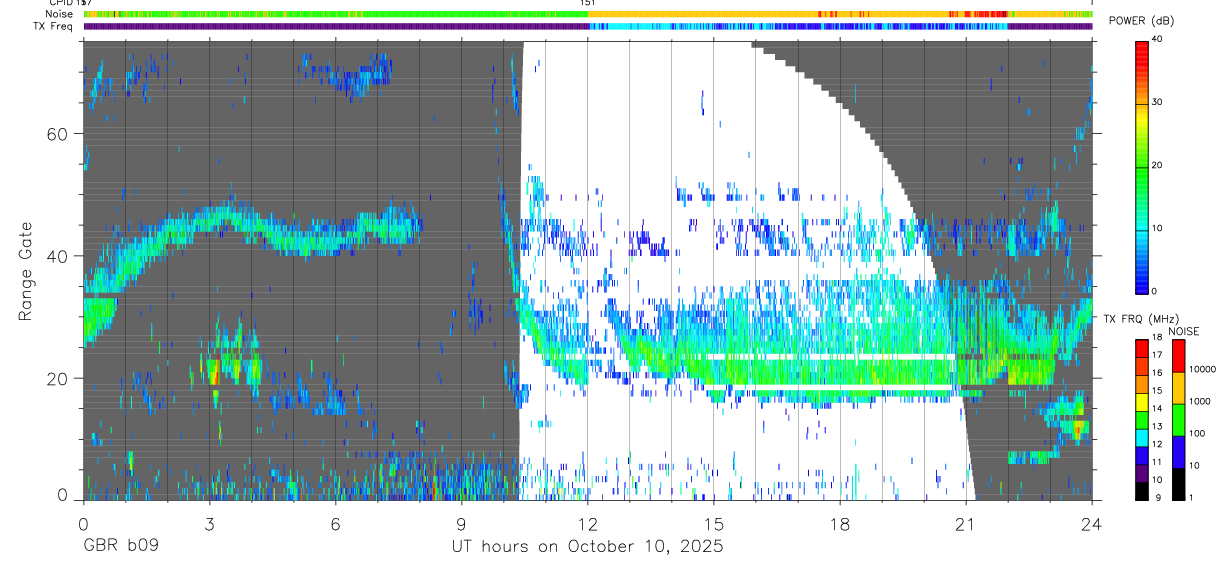Click the "NOISE" legend title
1228x567 pixels.
pyautogui.click(x=1184, y=331)
